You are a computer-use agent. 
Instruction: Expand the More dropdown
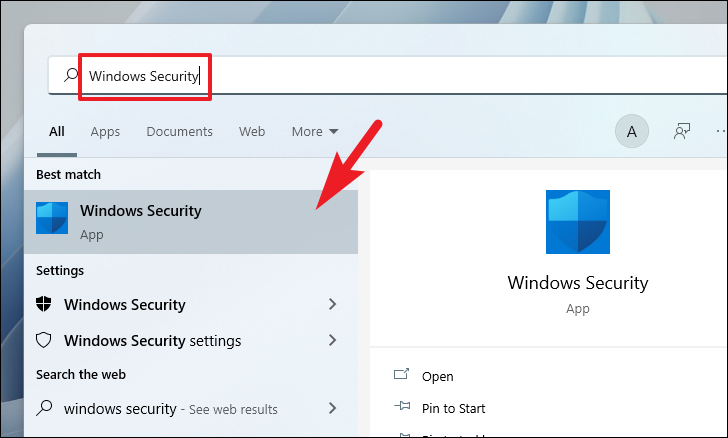pyautogui.click(x=315, y=132)
